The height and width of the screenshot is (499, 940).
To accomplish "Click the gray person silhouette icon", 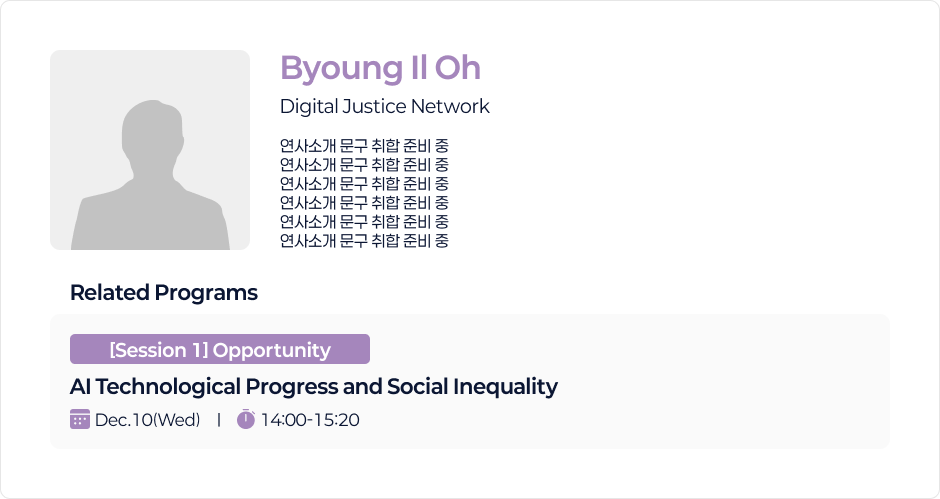I will pyautogui.click(x=149, y=175).
